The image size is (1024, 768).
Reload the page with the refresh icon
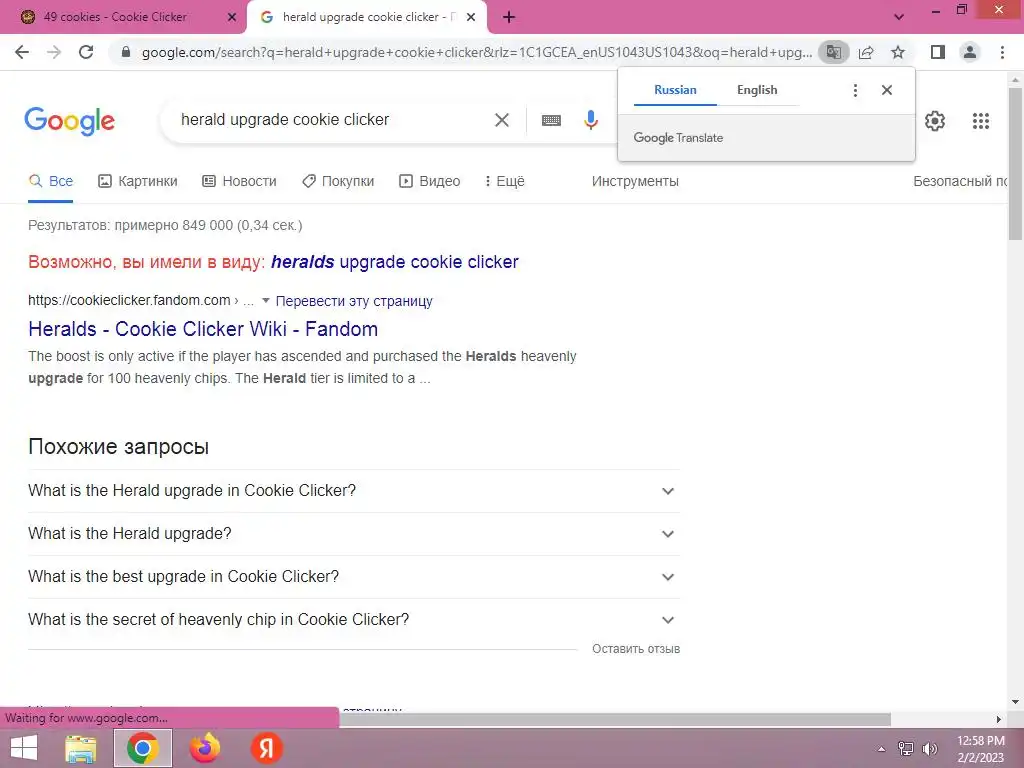(x=86, y=52)
